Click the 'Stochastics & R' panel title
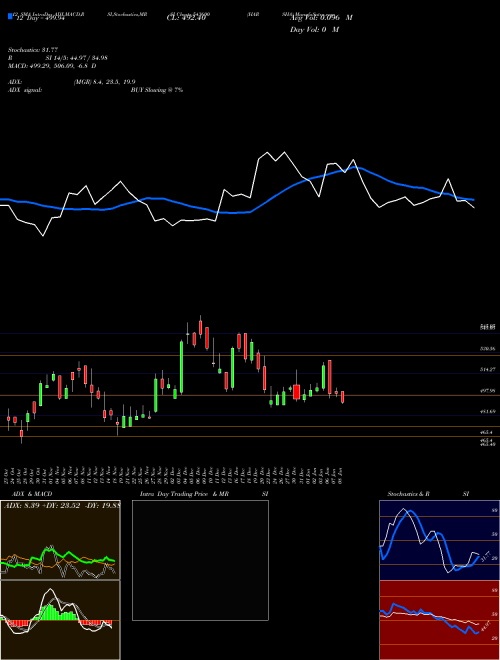Screen dimensions: 500x660 (x=409, y=494)
